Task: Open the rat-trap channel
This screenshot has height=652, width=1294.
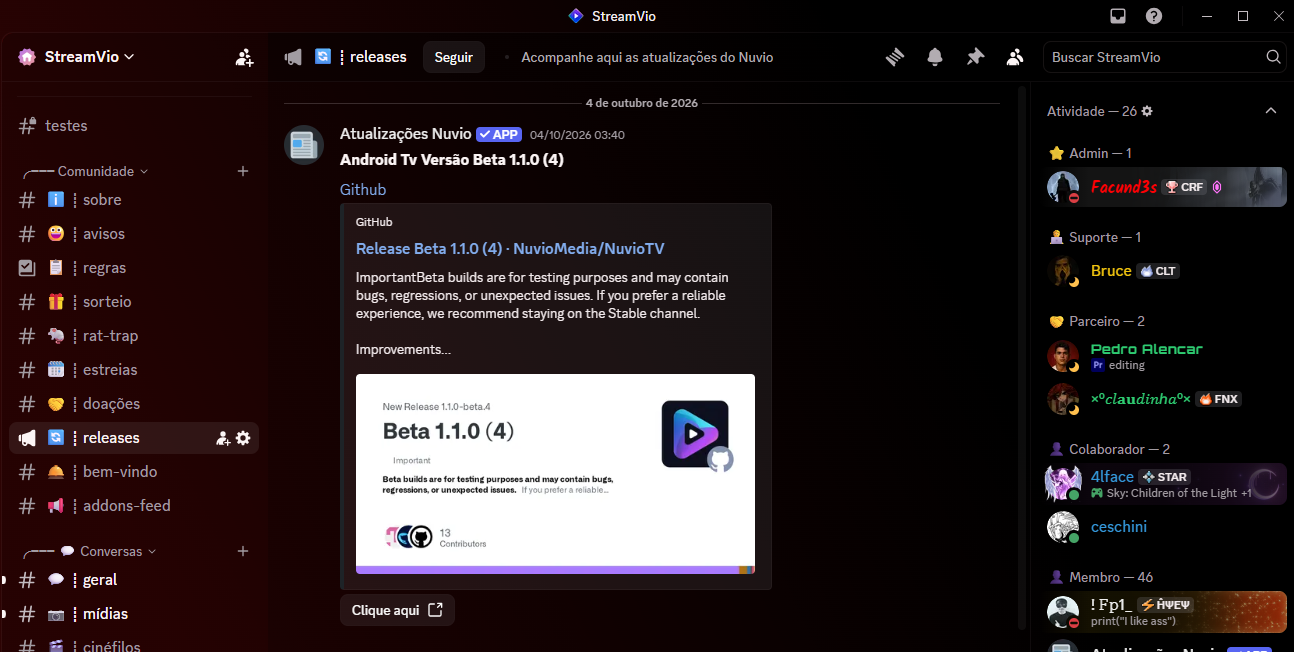Action: (134, 336)
